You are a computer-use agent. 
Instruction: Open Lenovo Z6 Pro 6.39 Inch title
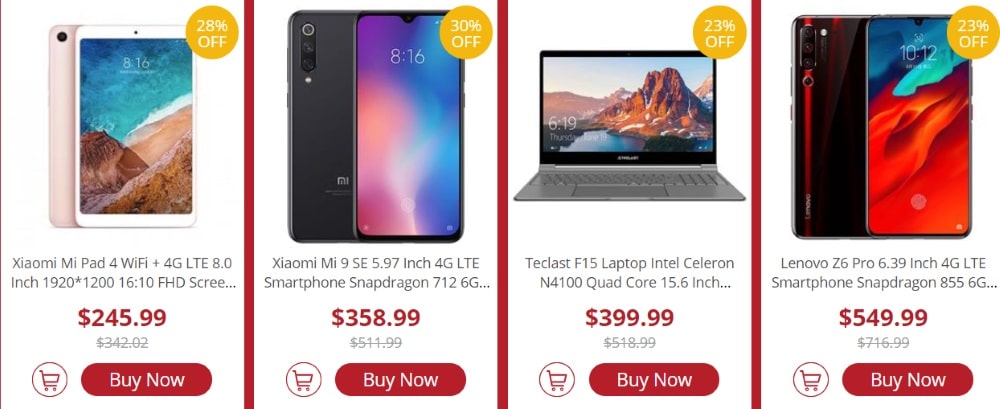click(x=883, y=272)
